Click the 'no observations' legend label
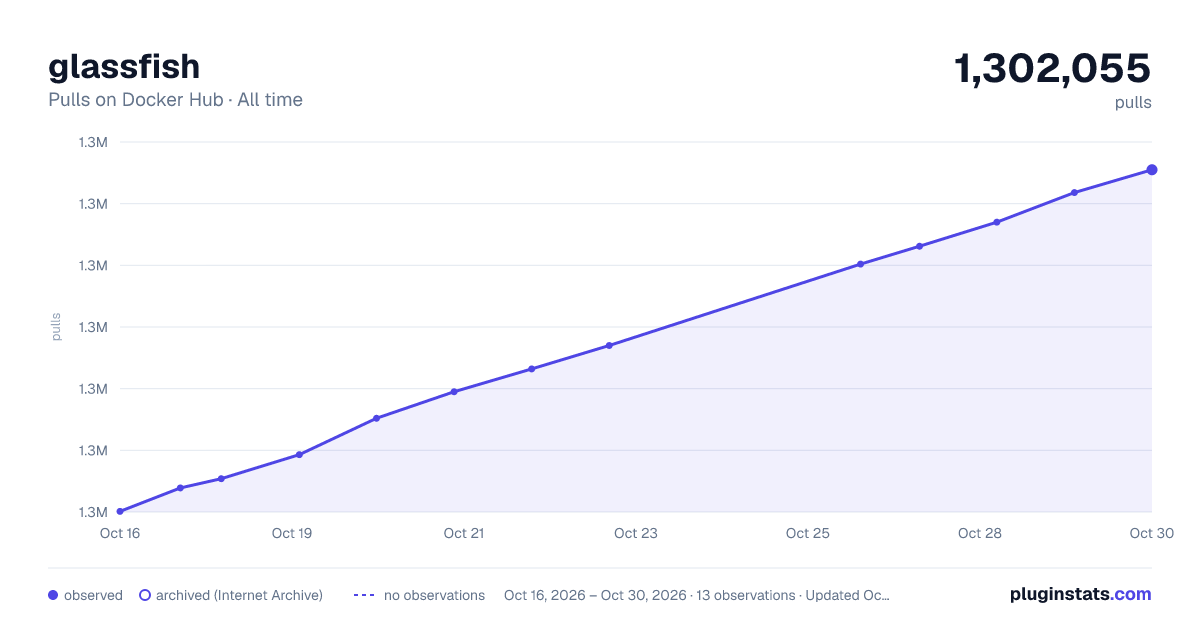This screenshot has height=630, width=1200. (434, 595)
